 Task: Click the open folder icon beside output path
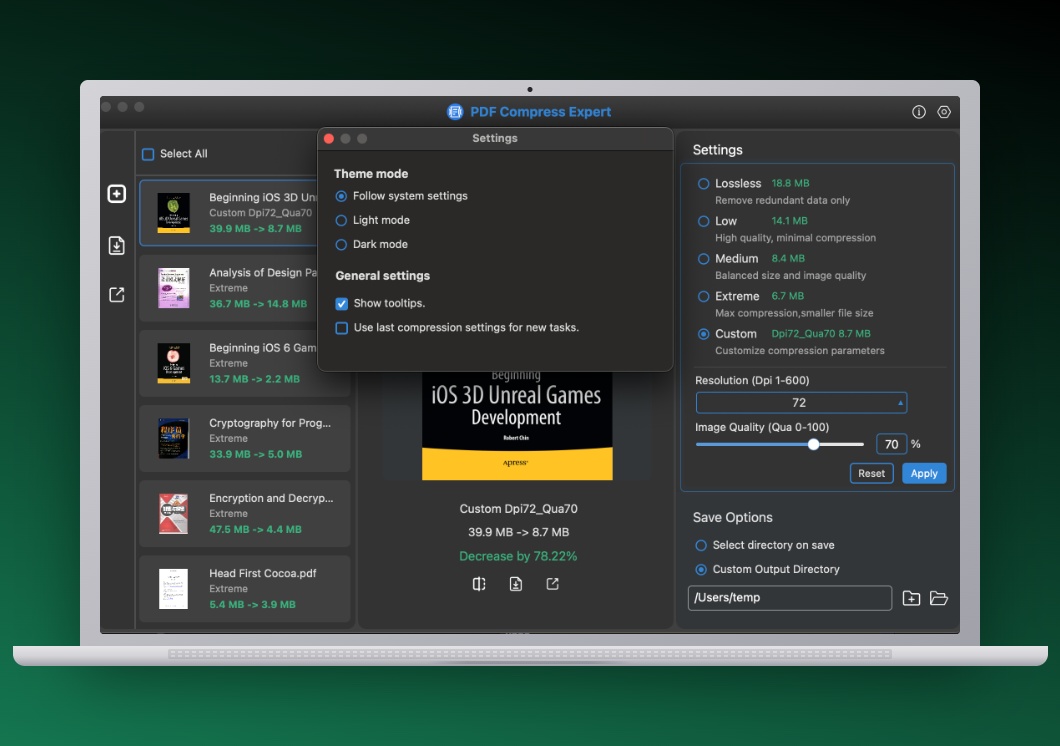[x=939, y=598]
